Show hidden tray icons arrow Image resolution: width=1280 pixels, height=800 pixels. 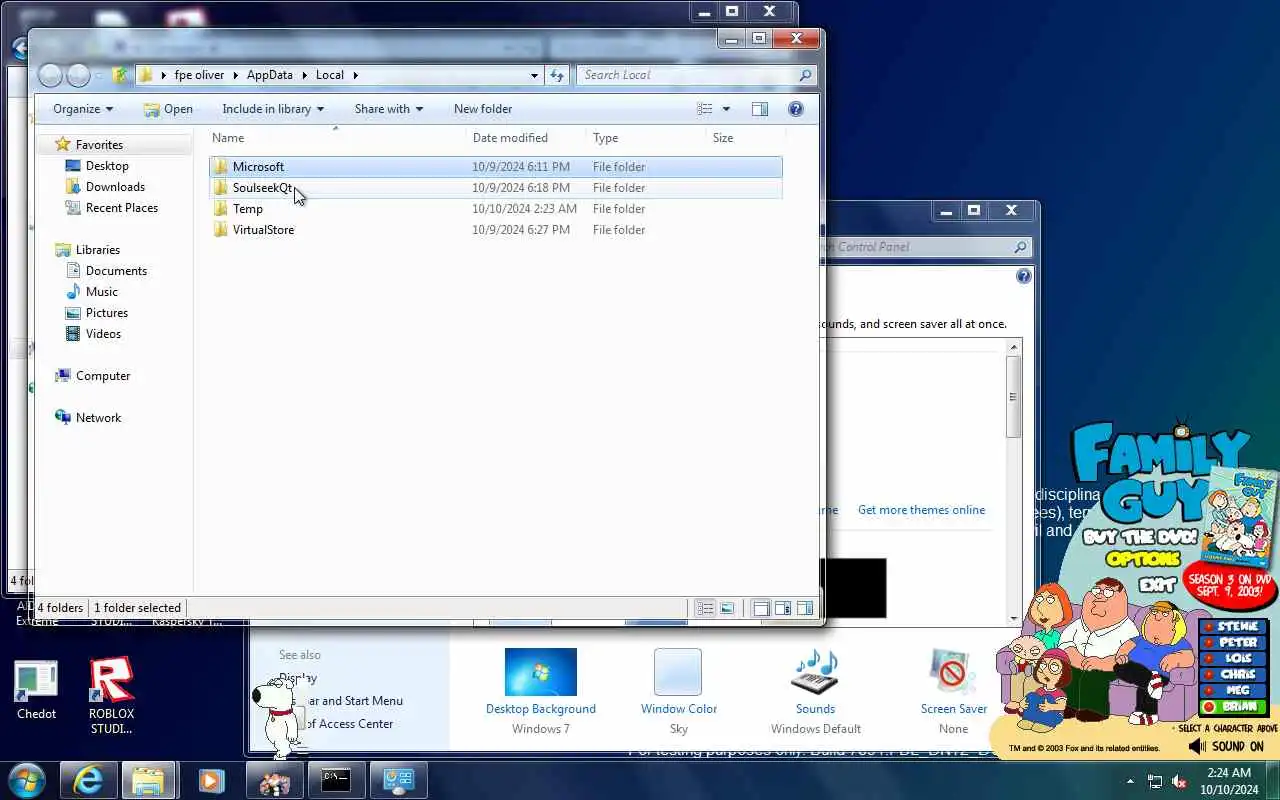pyautogui.click(x=1131, y=781)
